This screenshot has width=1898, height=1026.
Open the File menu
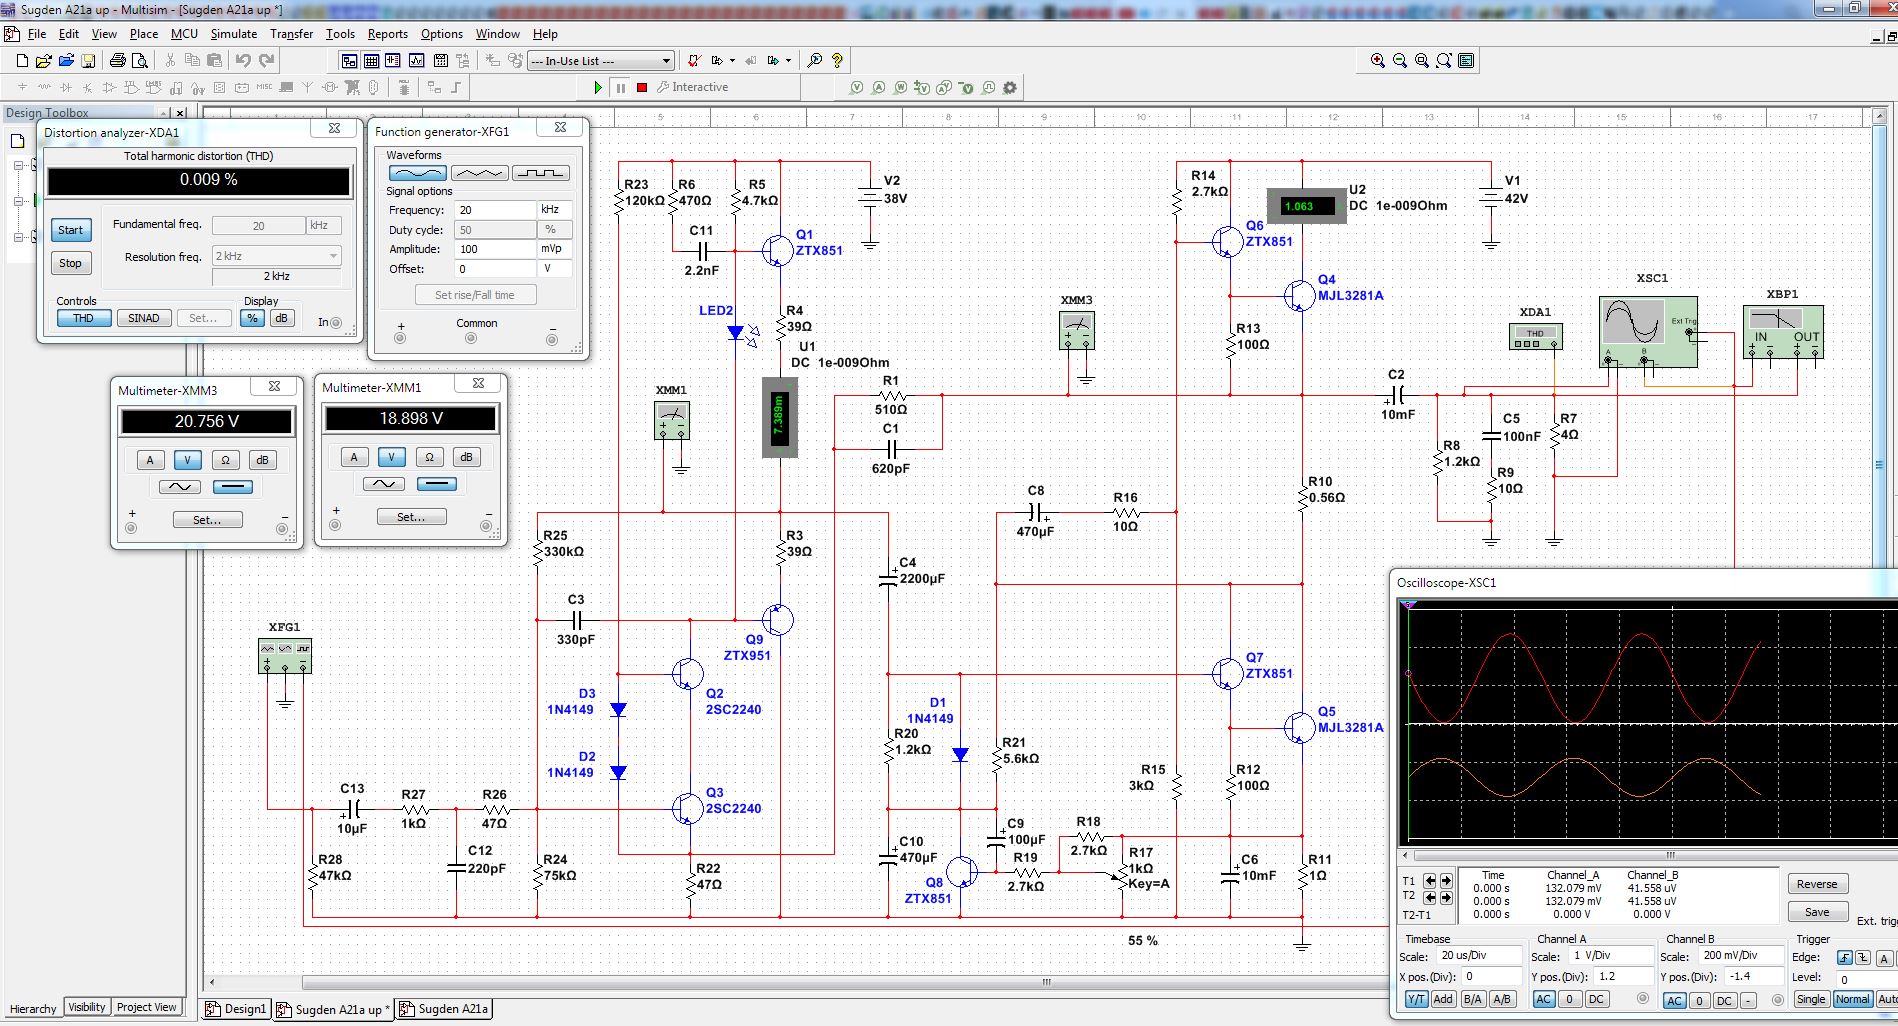click(x=37, y=34)
